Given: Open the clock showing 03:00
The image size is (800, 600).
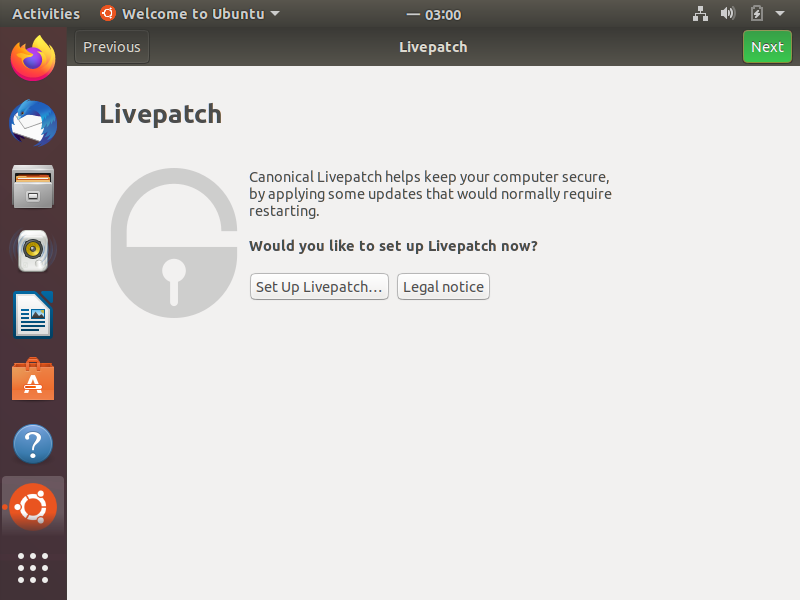Looking at the screenshot, I should click(434, 15).
